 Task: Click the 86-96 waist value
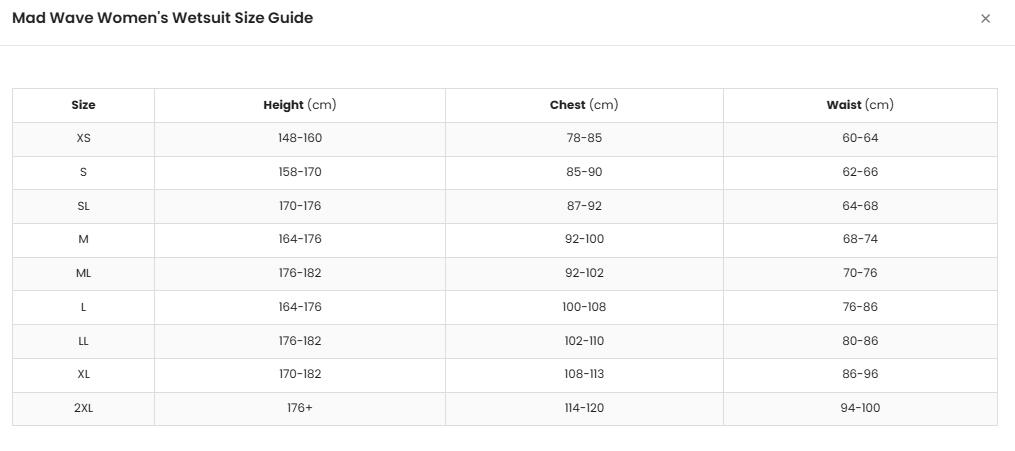tap(860, 375)
